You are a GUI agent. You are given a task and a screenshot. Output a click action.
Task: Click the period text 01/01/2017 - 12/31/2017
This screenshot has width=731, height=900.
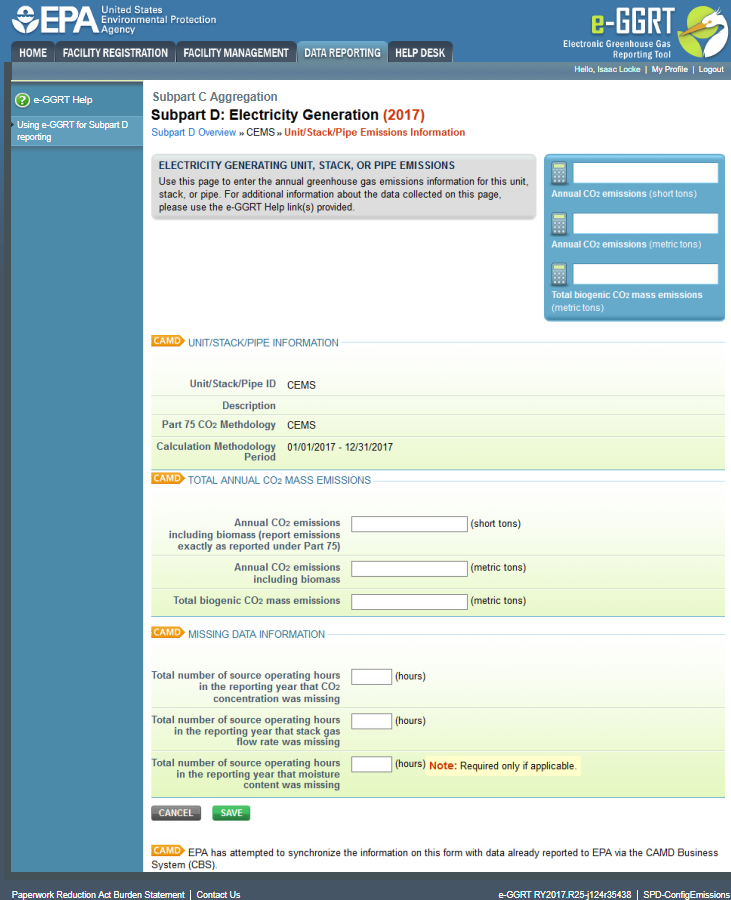[x=340, y=447]
